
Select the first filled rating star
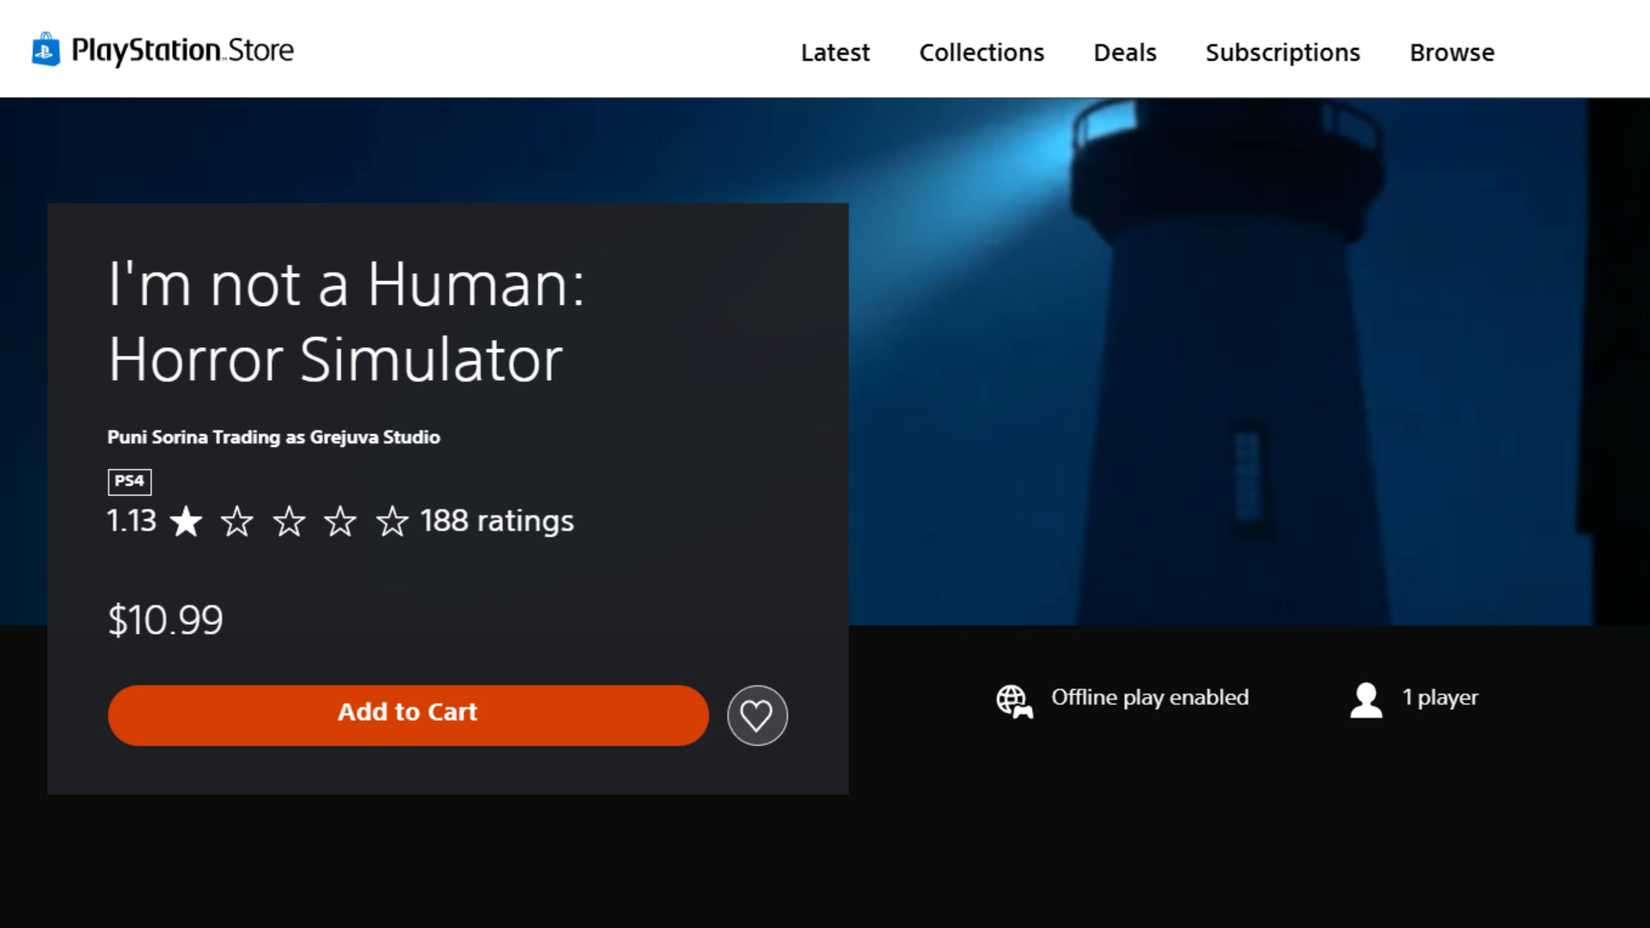pyautogui.click(x=186, y=521)
